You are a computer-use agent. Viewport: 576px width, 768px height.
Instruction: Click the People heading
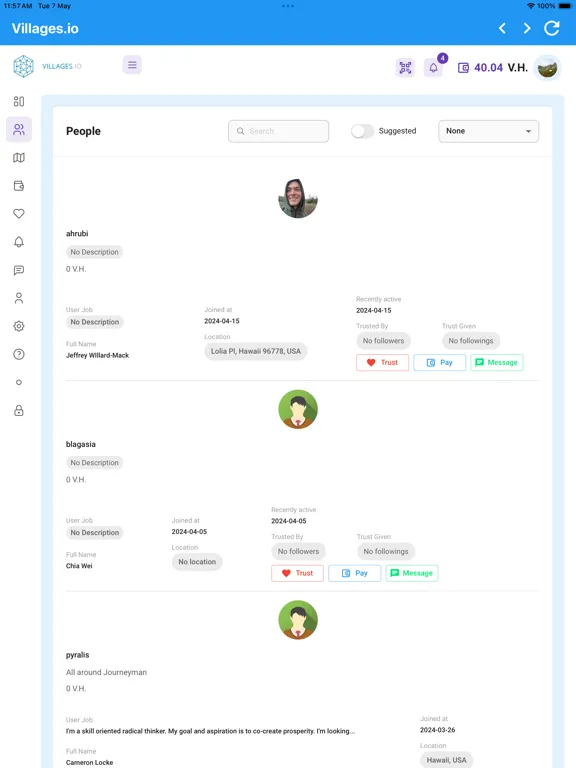tap(83, 131)
